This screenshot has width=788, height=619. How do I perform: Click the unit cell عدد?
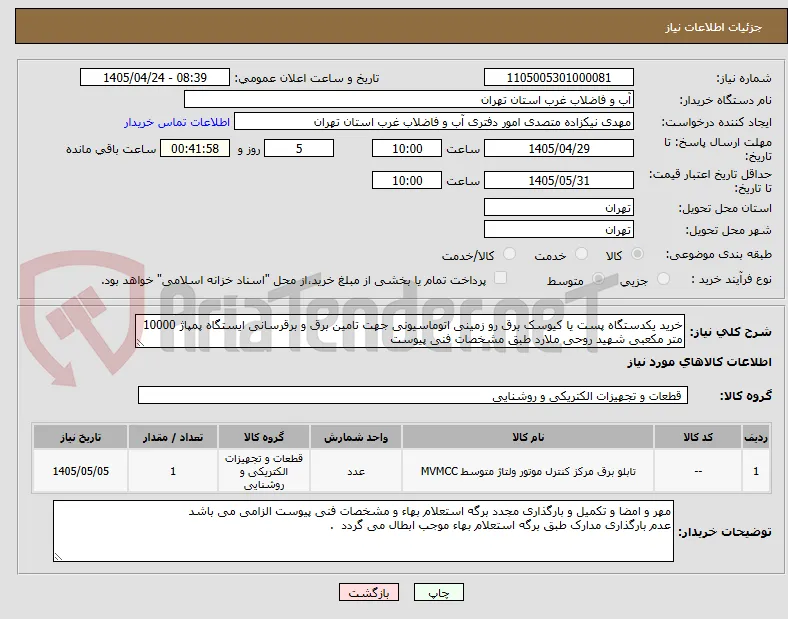(x=356, y=471)
